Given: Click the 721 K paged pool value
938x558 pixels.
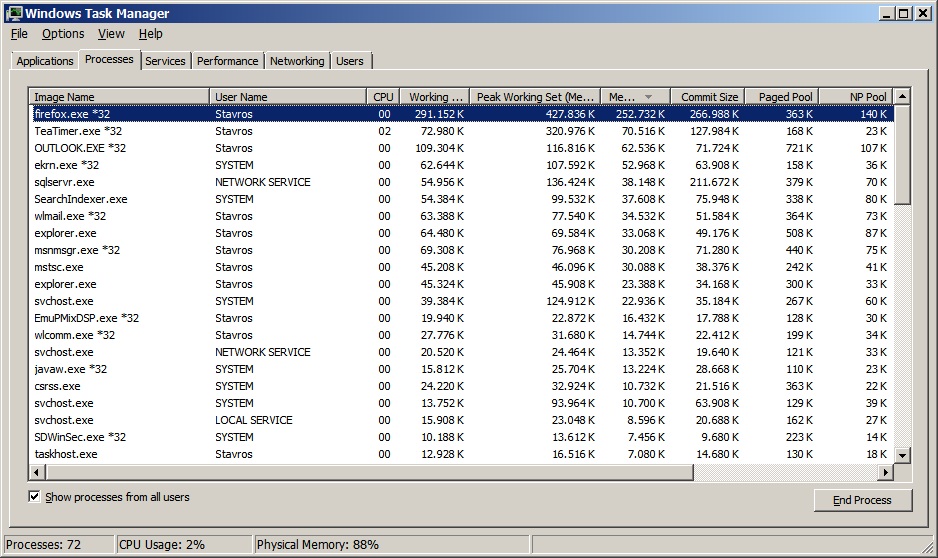Looking at the screenshot, I should coord(799,148).
